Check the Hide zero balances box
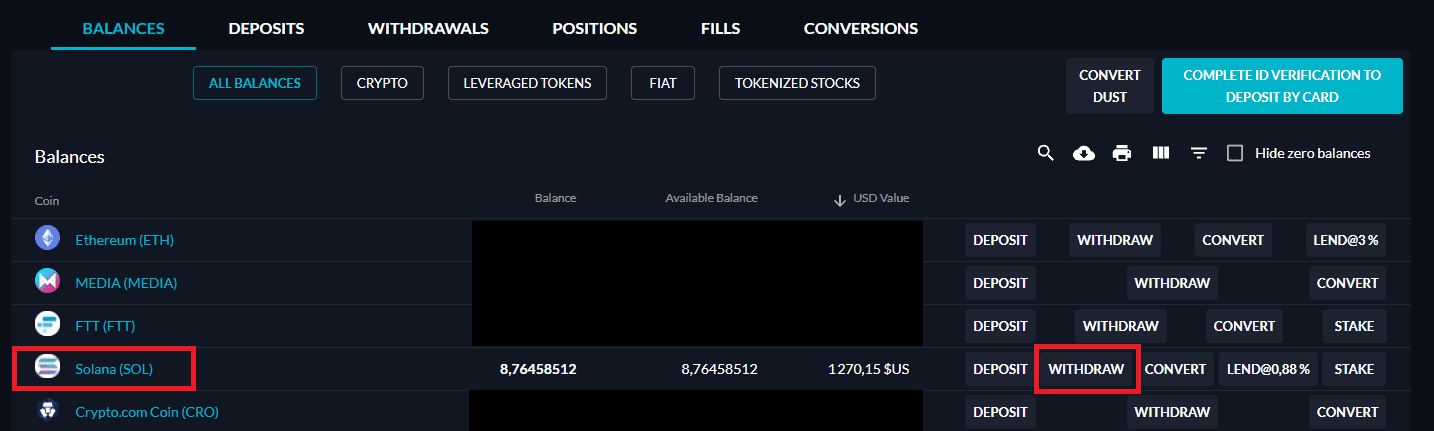Screen dimensions: 1434x431 [x=1235, y=153]
